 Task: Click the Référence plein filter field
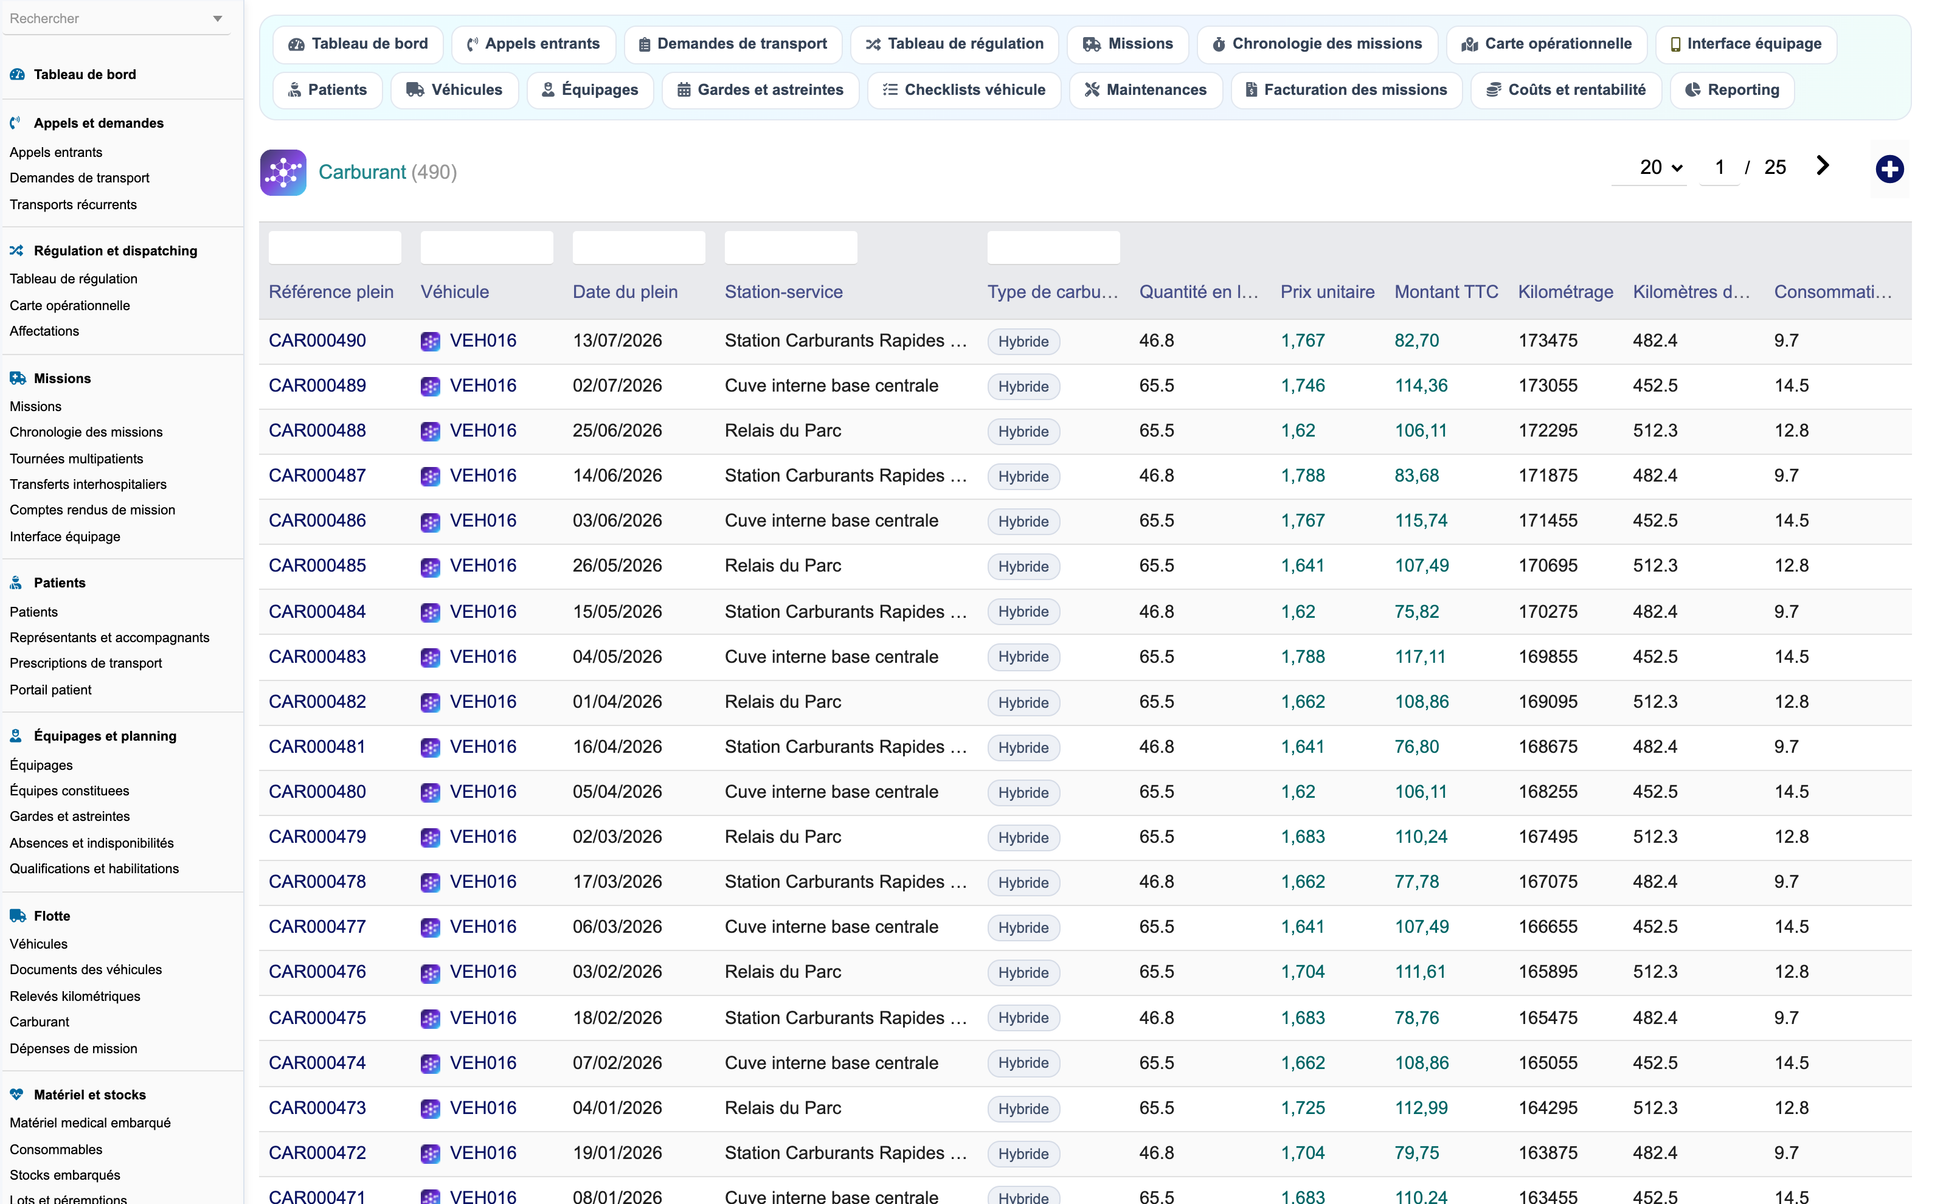(335, 247)
